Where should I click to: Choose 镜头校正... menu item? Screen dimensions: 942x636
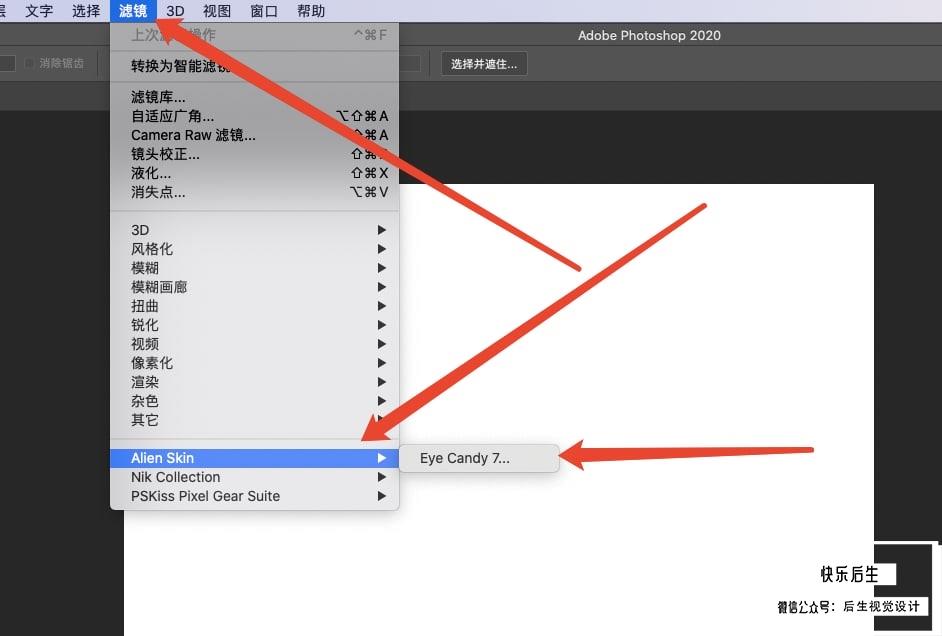point(254,154)
